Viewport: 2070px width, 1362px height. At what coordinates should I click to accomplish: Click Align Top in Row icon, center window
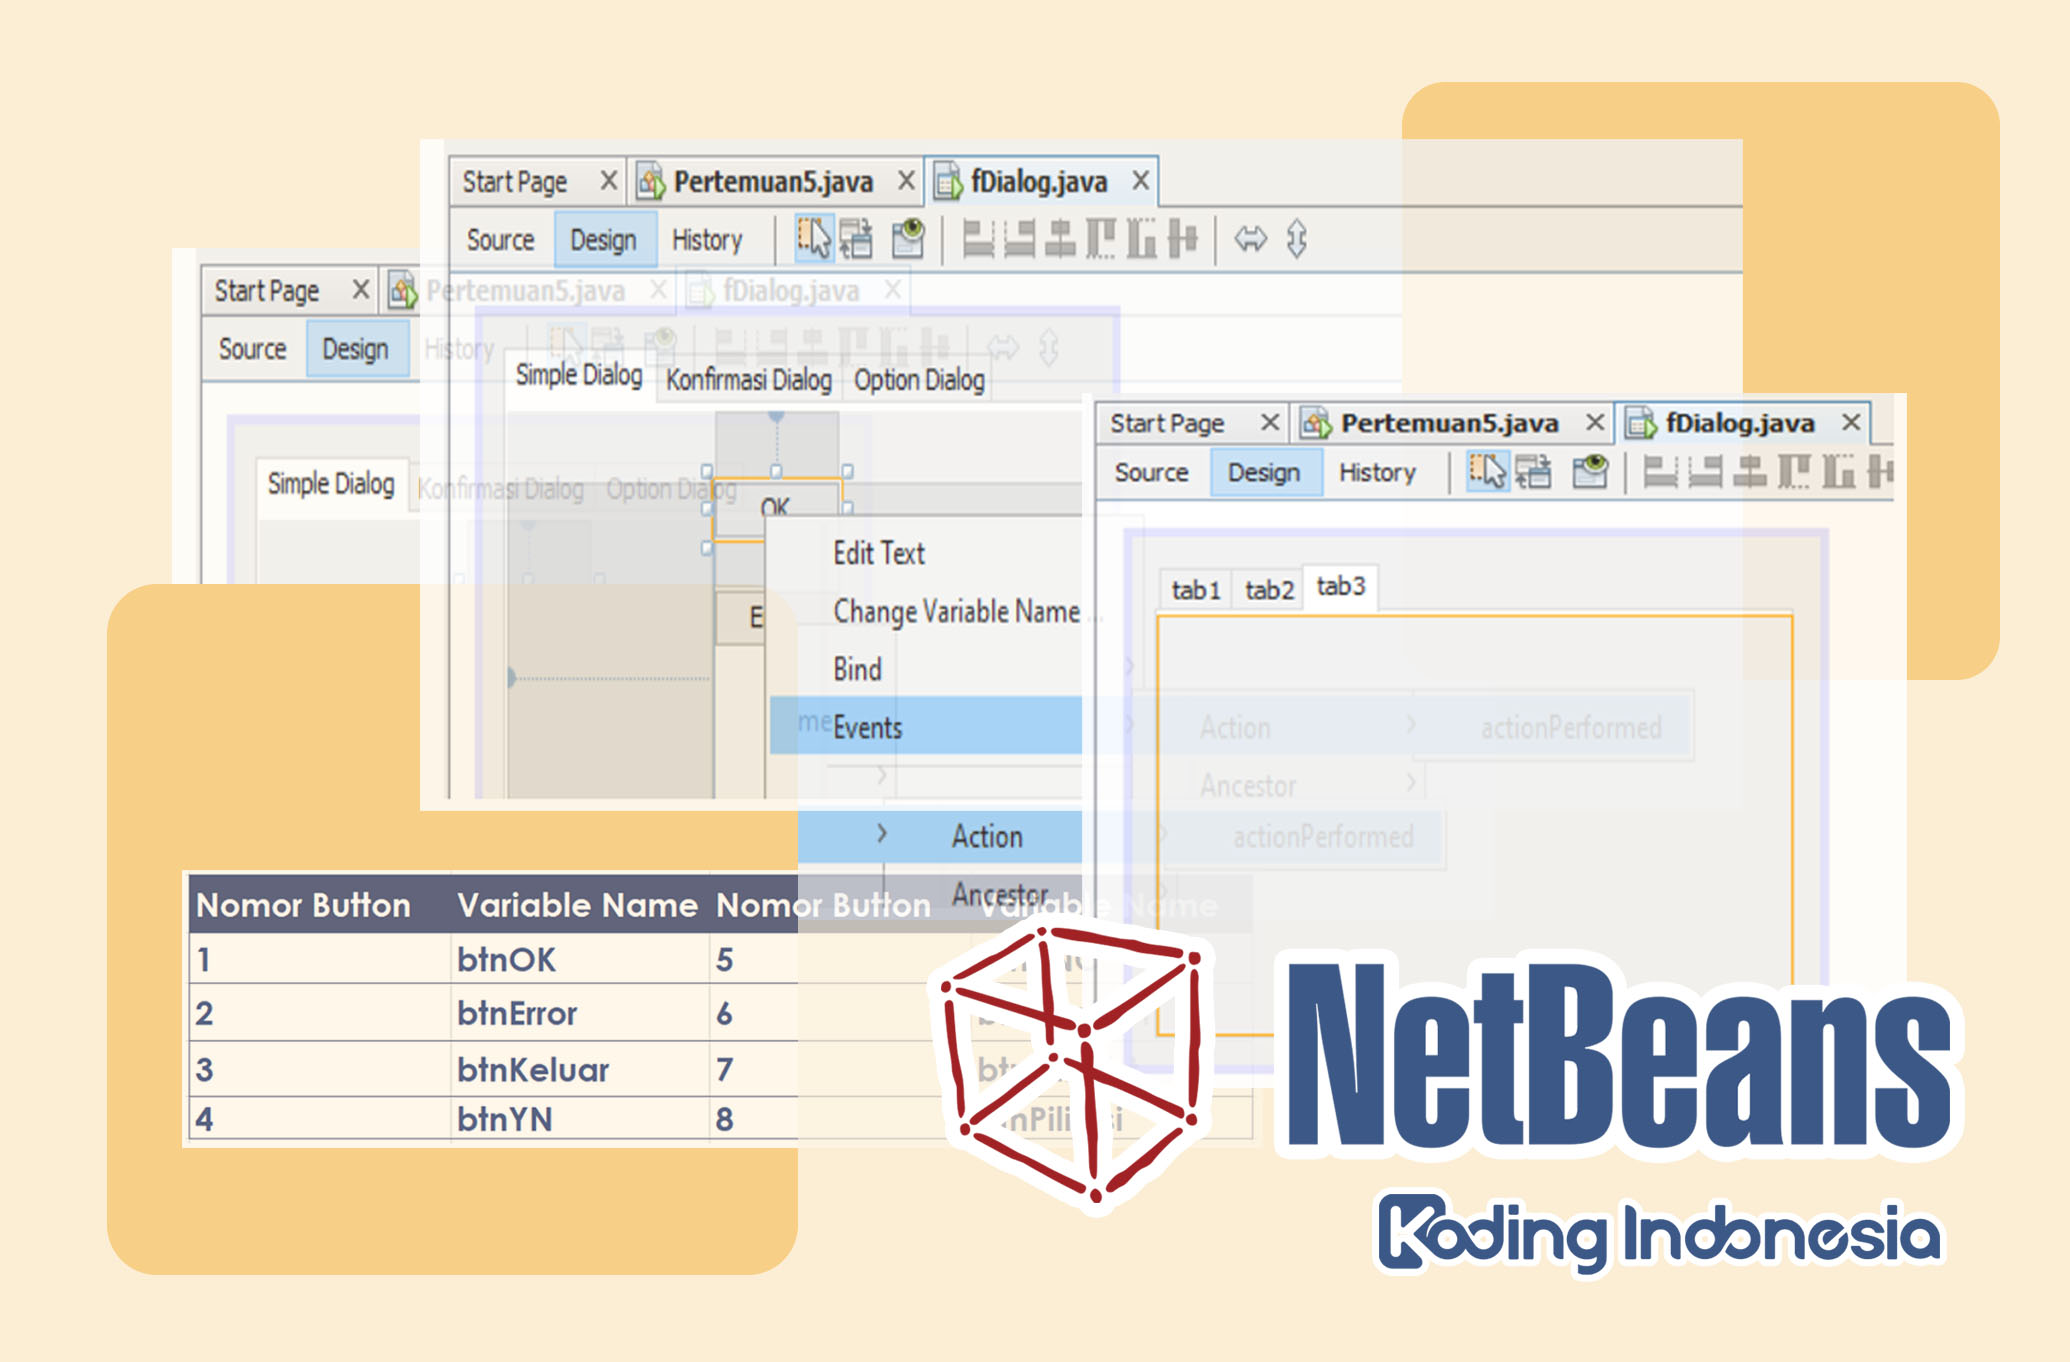pyautogui.click(x=1100, y=239)
